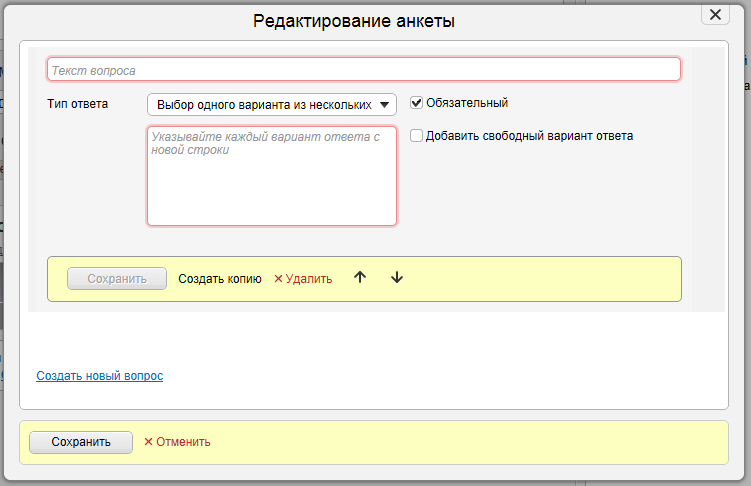Click the Тип ответа label

[x=77, y=103]
